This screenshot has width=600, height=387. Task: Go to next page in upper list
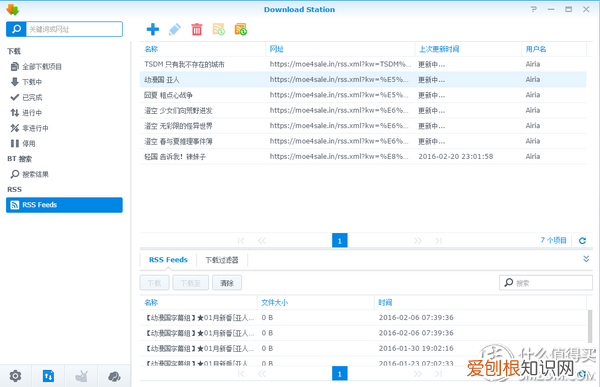coord(417,241)
